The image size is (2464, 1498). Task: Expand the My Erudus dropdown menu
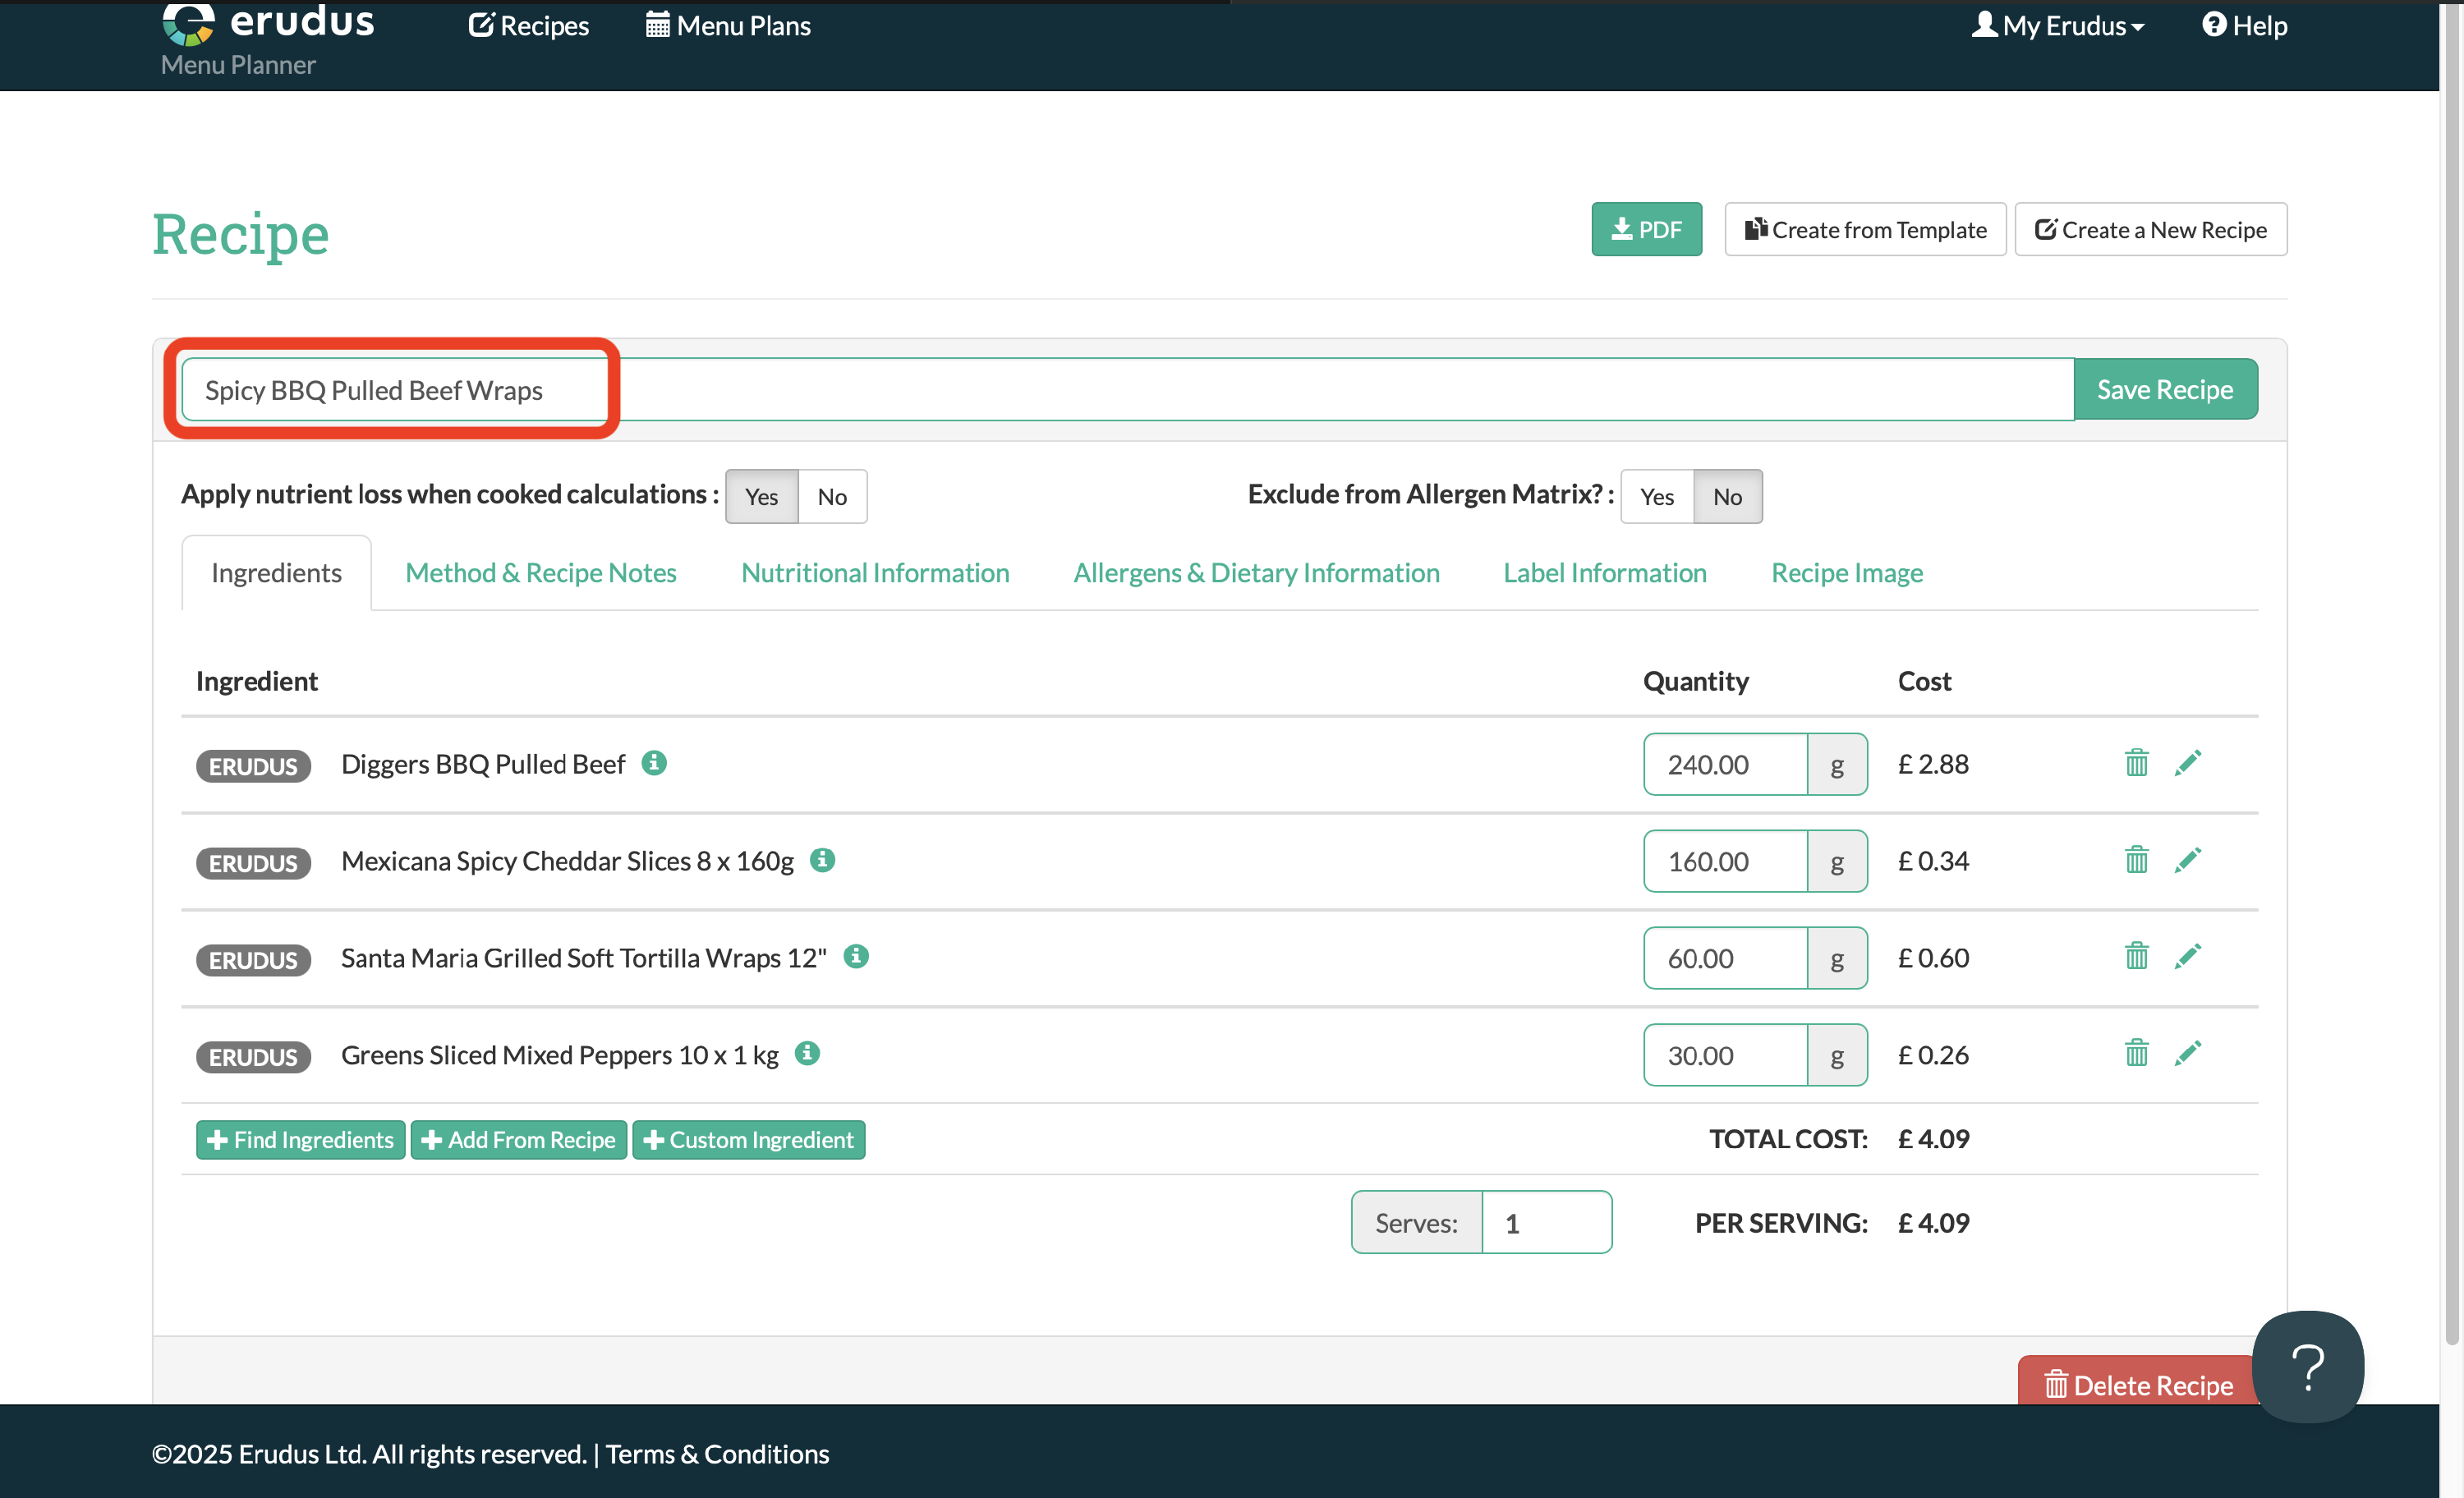click(2058, 26)
